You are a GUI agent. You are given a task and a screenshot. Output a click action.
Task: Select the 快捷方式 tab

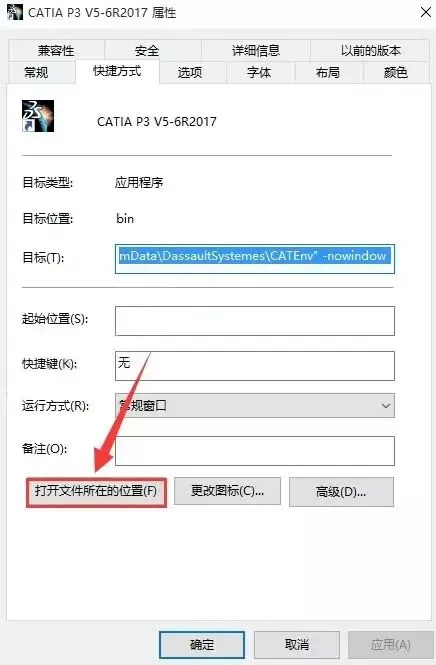pyautogui.click(x=117, y=71)
